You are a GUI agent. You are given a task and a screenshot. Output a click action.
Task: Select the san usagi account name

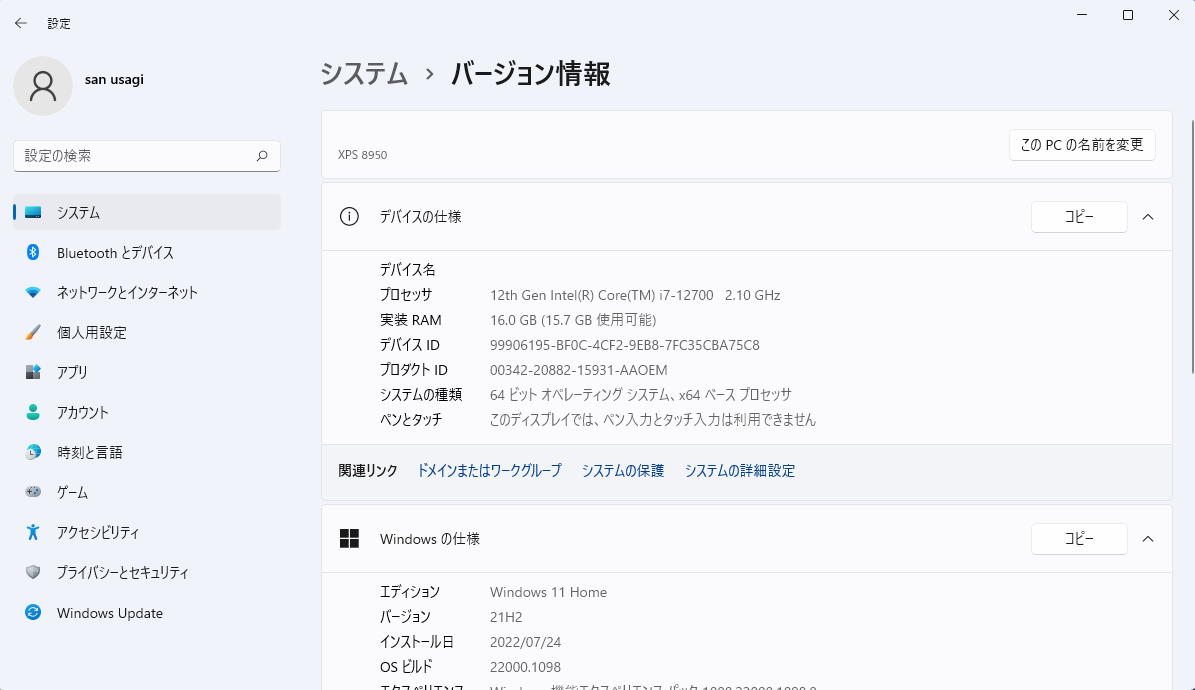click(114, 79)
